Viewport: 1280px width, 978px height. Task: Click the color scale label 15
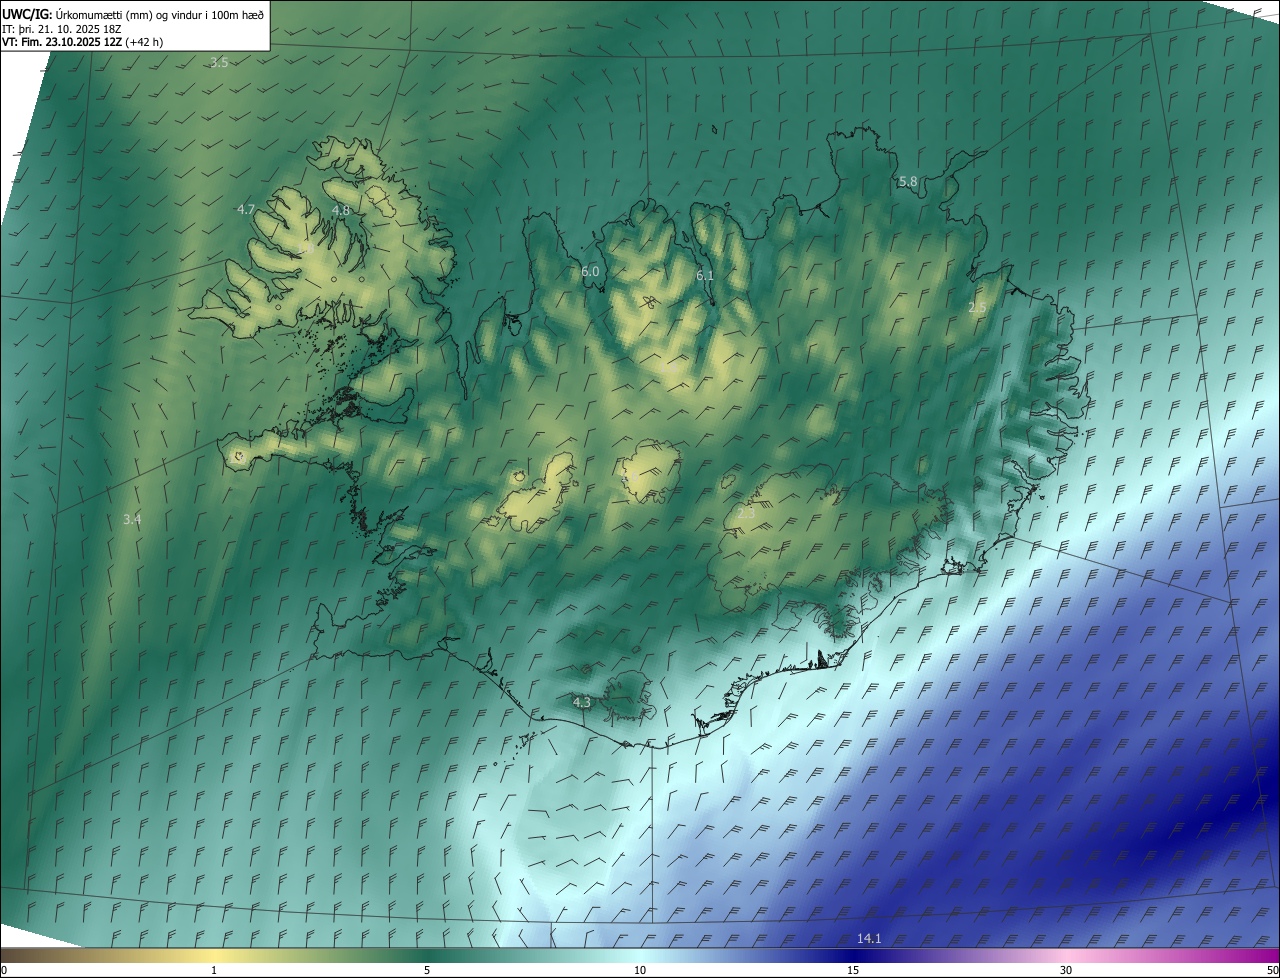(853, 970)
